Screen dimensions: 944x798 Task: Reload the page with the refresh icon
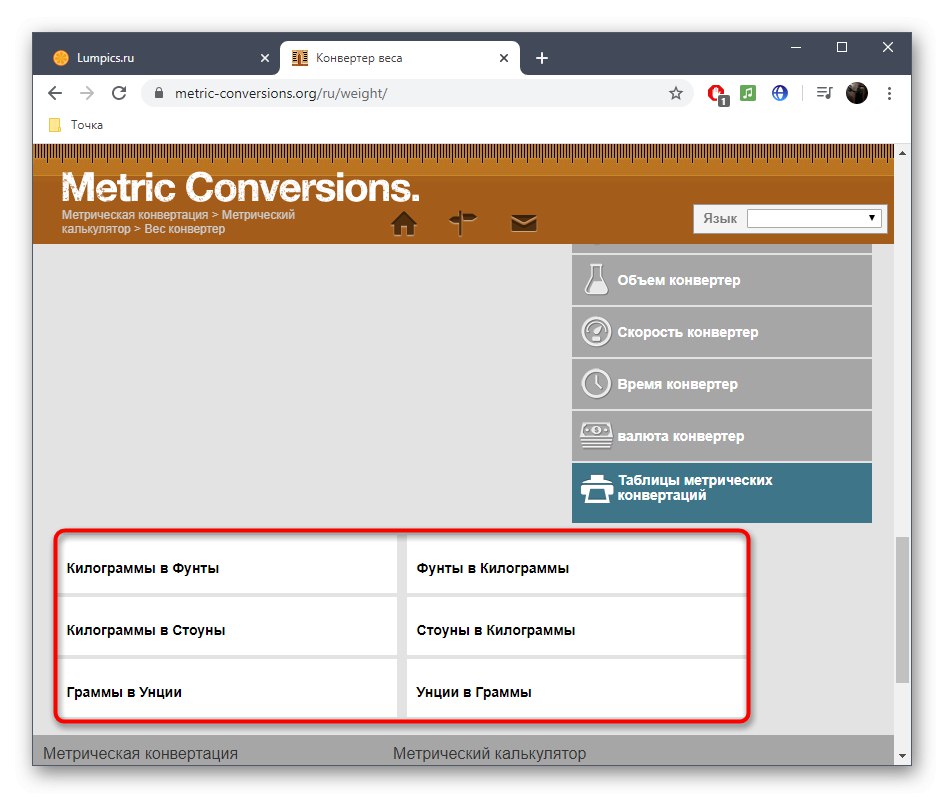119,93
